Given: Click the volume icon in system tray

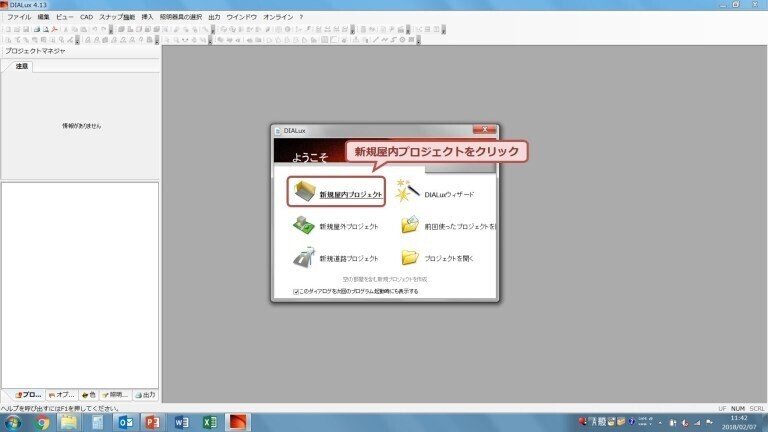Looking at the screenshot, I should [685, 423].
